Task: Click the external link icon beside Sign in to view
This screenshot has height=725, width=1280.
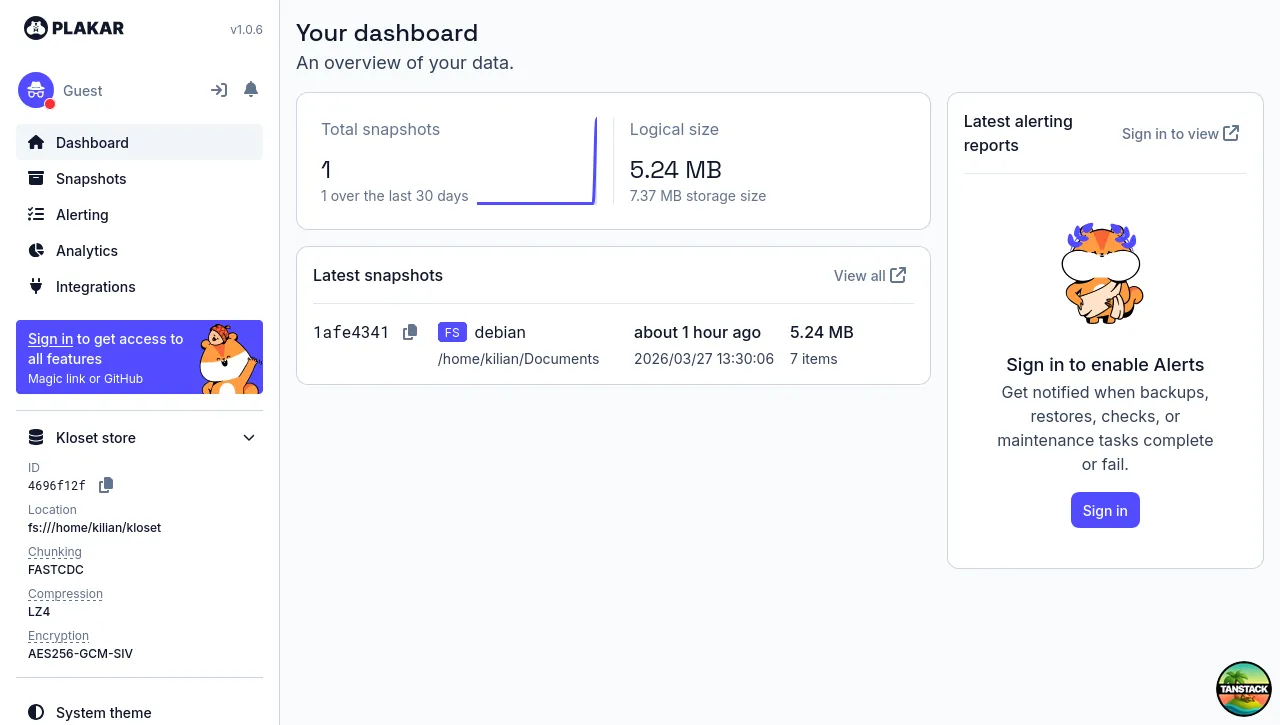Action: click(x=1231, y=133)
